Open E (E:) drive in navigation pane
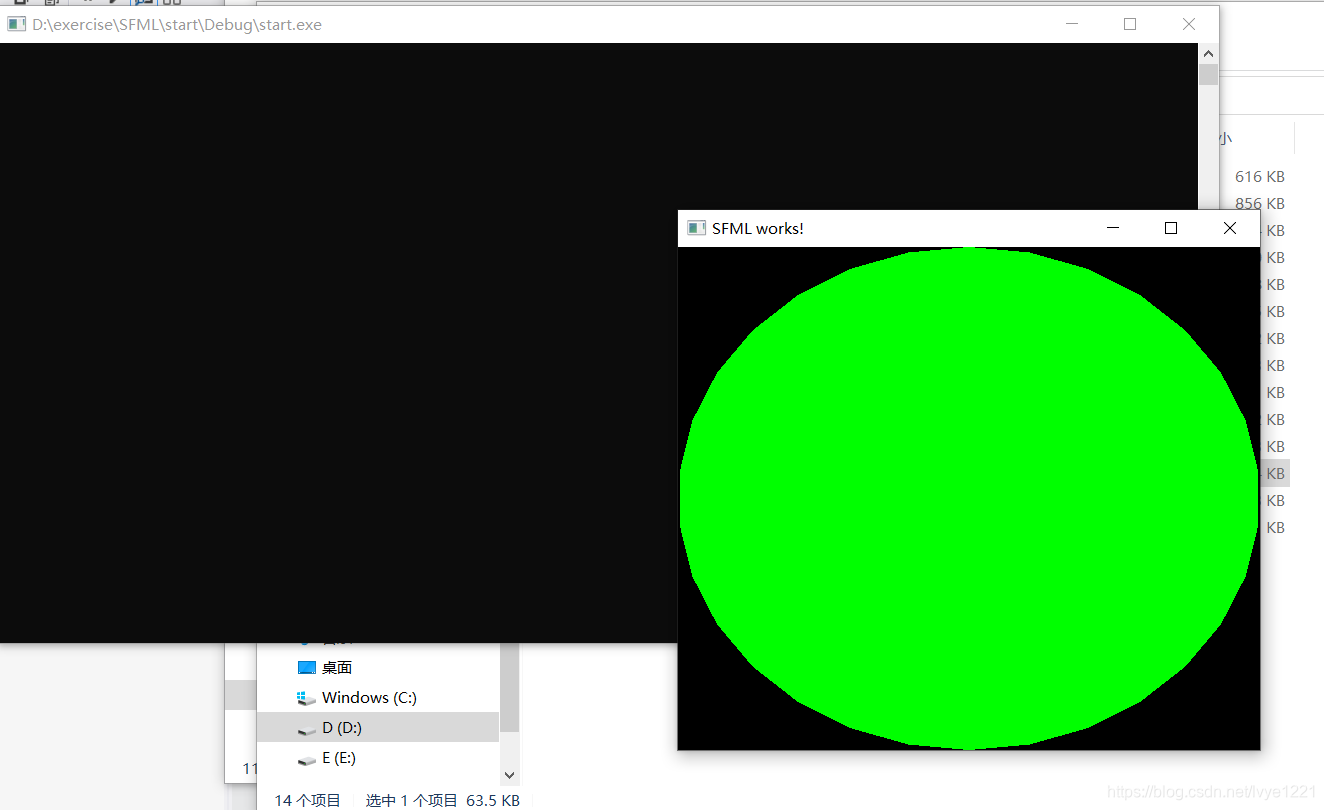This screenshot has width=1324, height=810. click(x=378, y=759)
